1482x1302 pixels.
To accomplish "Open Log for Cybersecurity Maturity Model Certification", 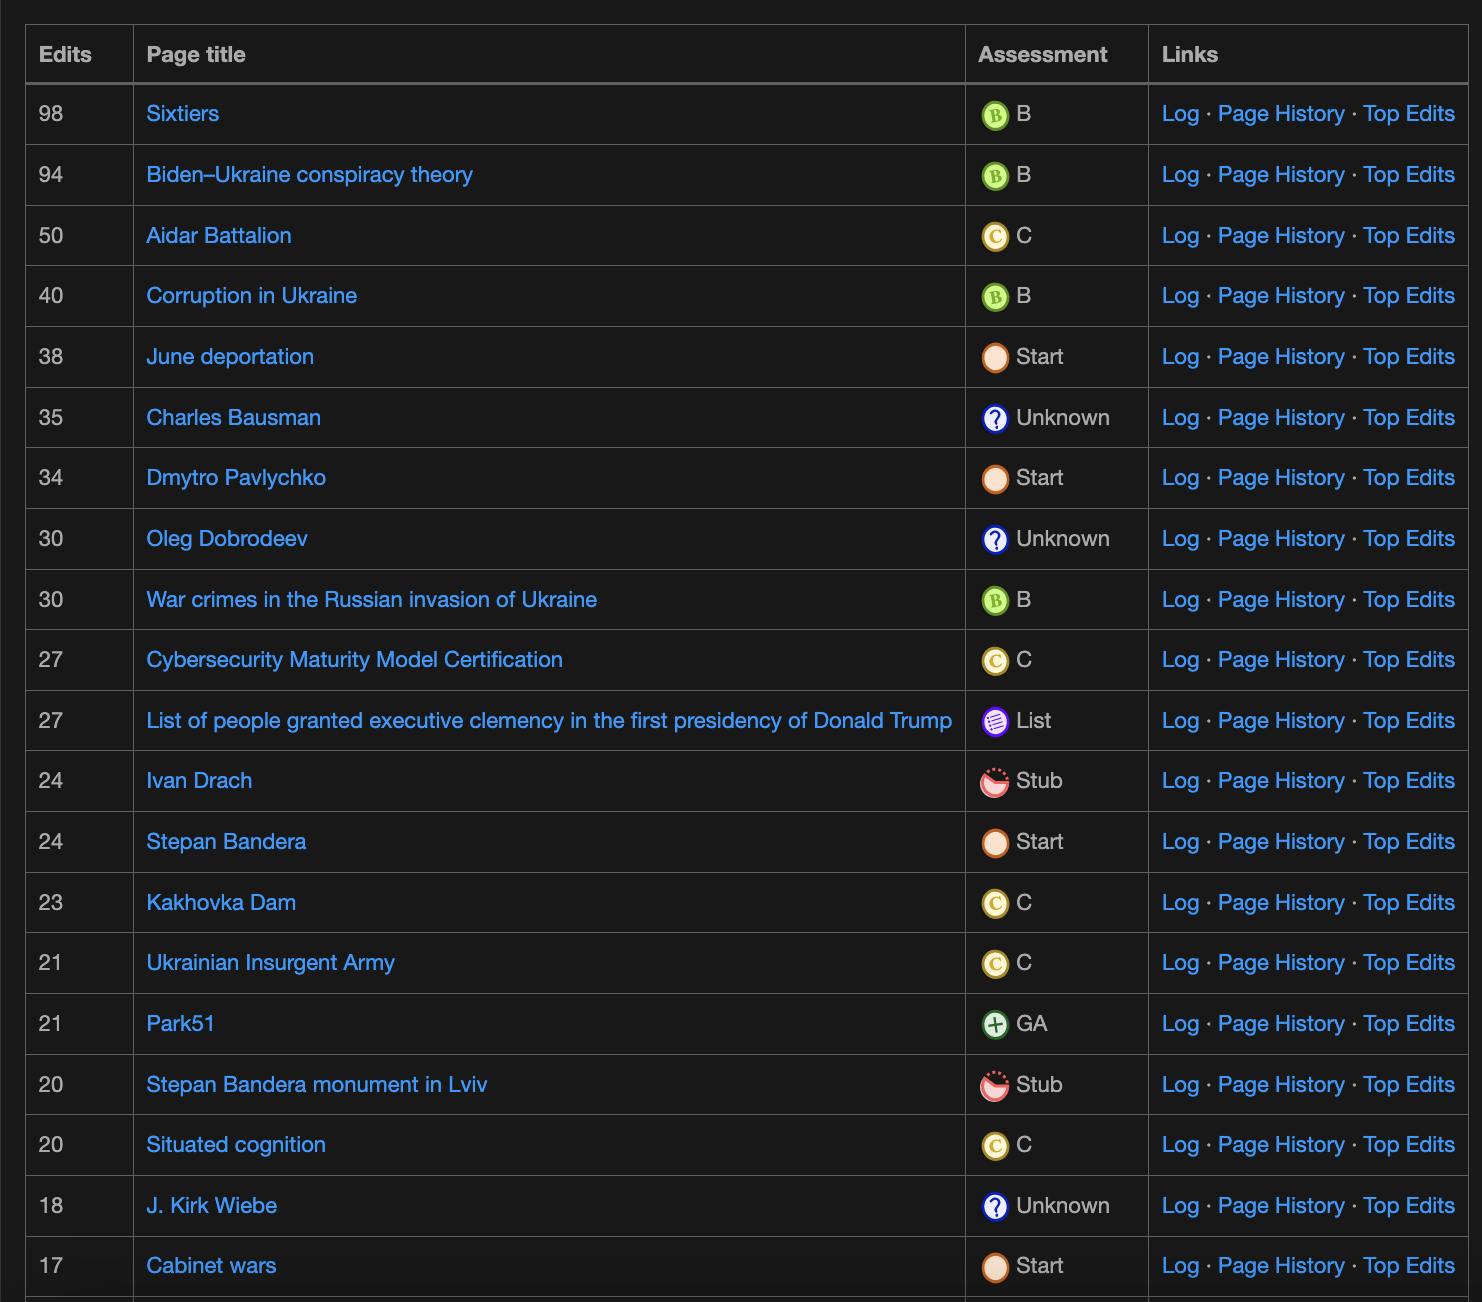I will click(1180, 660).
